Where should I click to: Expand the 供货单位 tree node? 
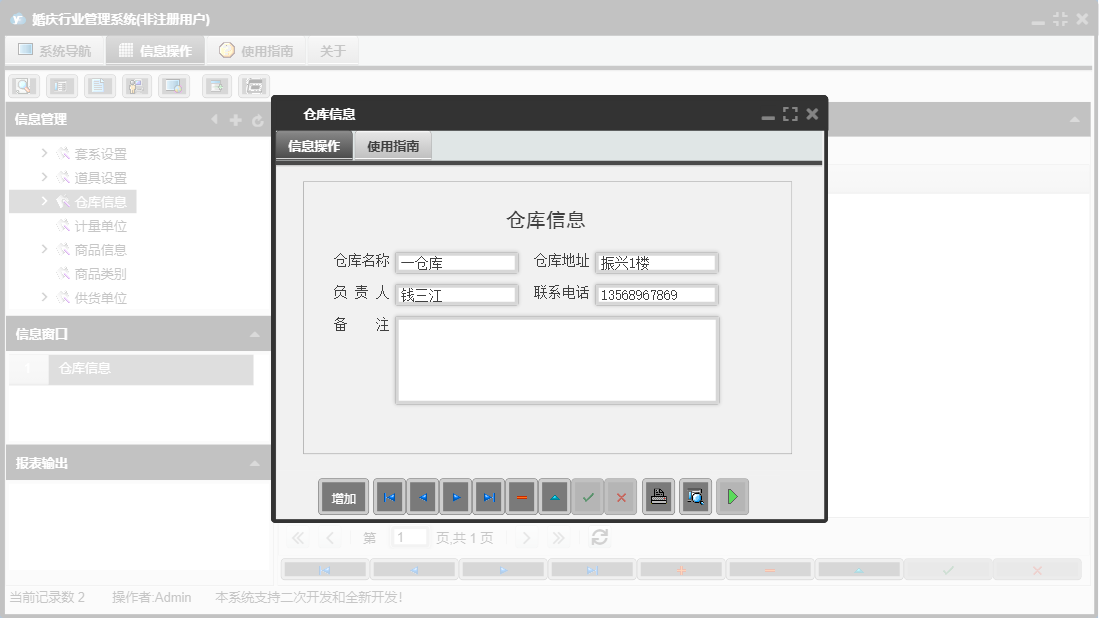pyautogui.click(x=44, y=297)
